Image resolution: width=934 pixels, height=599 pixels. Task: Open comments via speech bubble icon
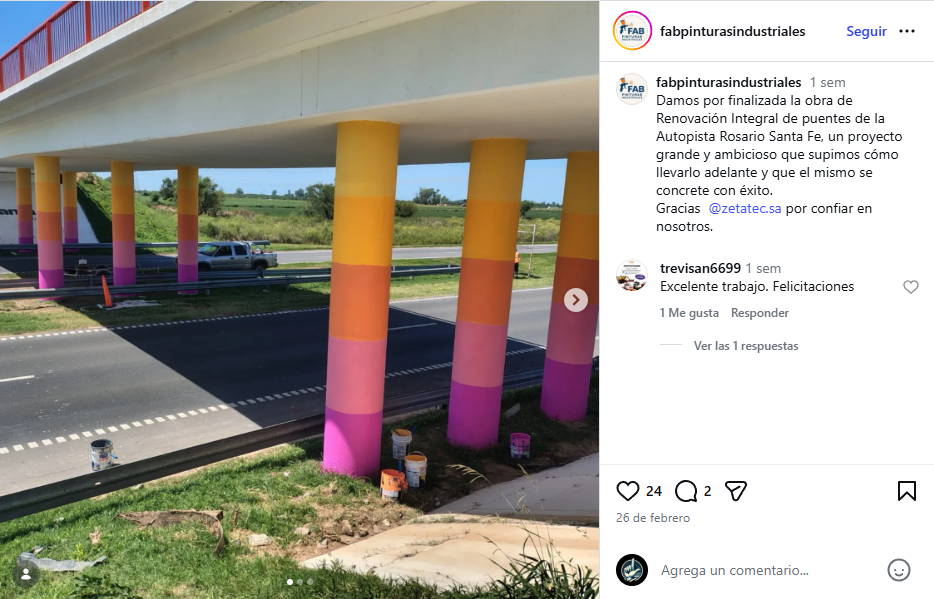(686, 491)
